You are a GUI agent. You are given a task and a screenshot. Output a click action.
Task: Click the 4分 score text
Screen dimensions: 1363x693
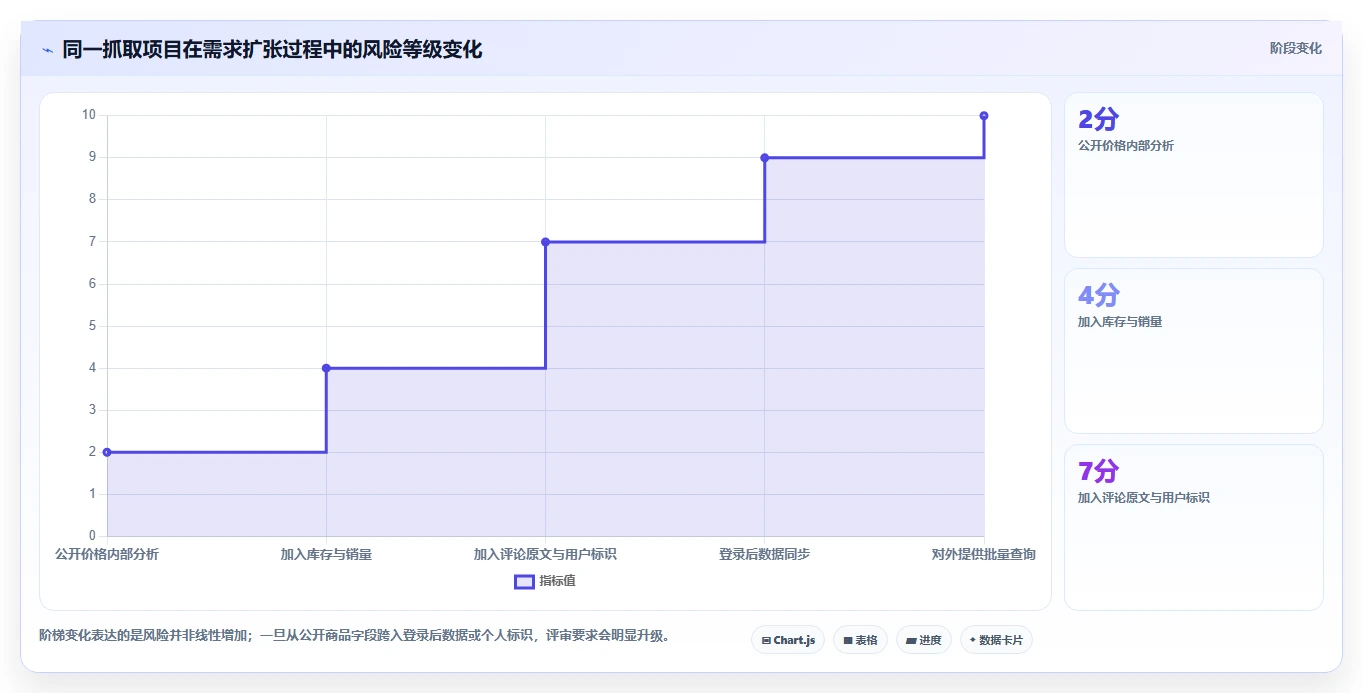click(1099, 295)
